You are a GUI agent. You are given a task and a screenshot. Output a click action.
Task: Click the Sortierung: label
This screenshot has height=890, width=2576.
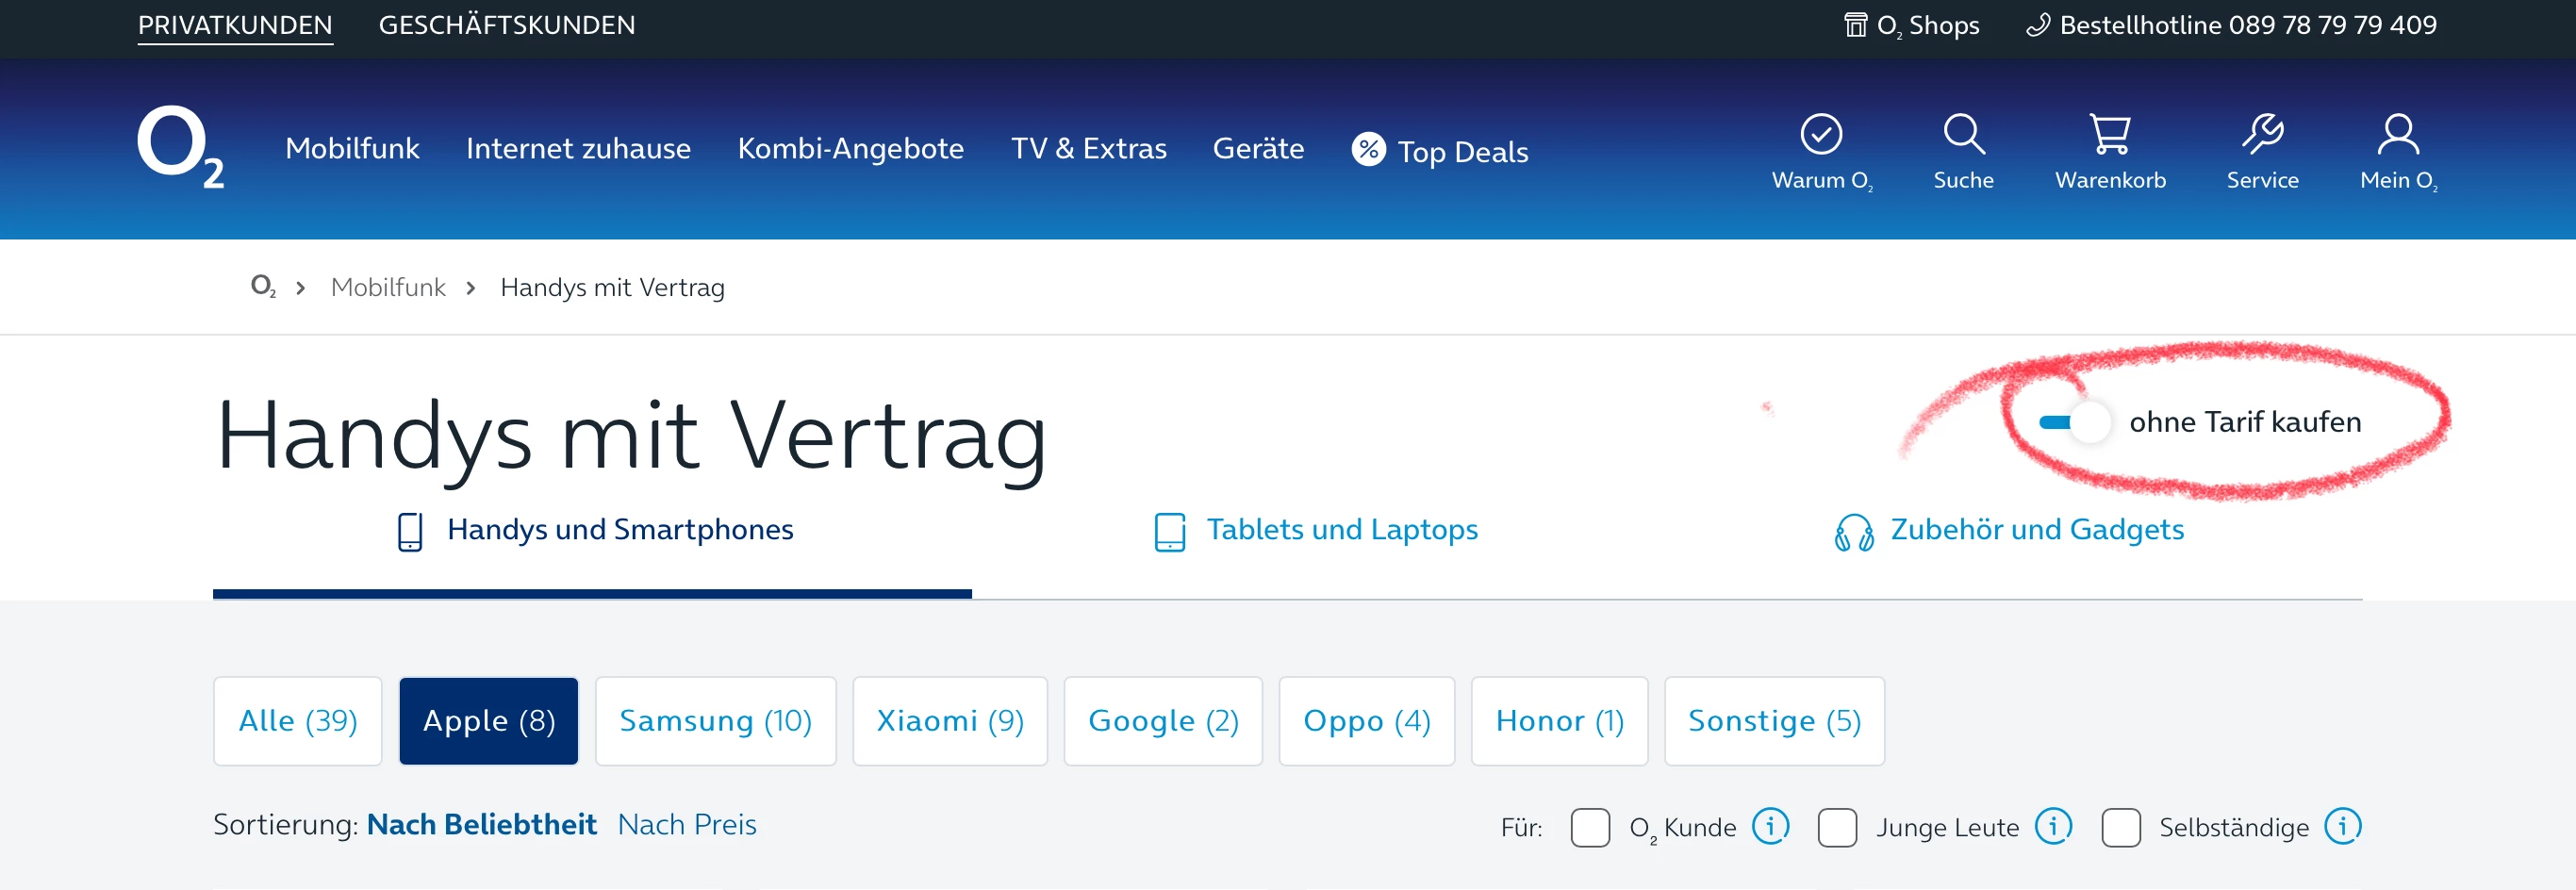[286, 825]
